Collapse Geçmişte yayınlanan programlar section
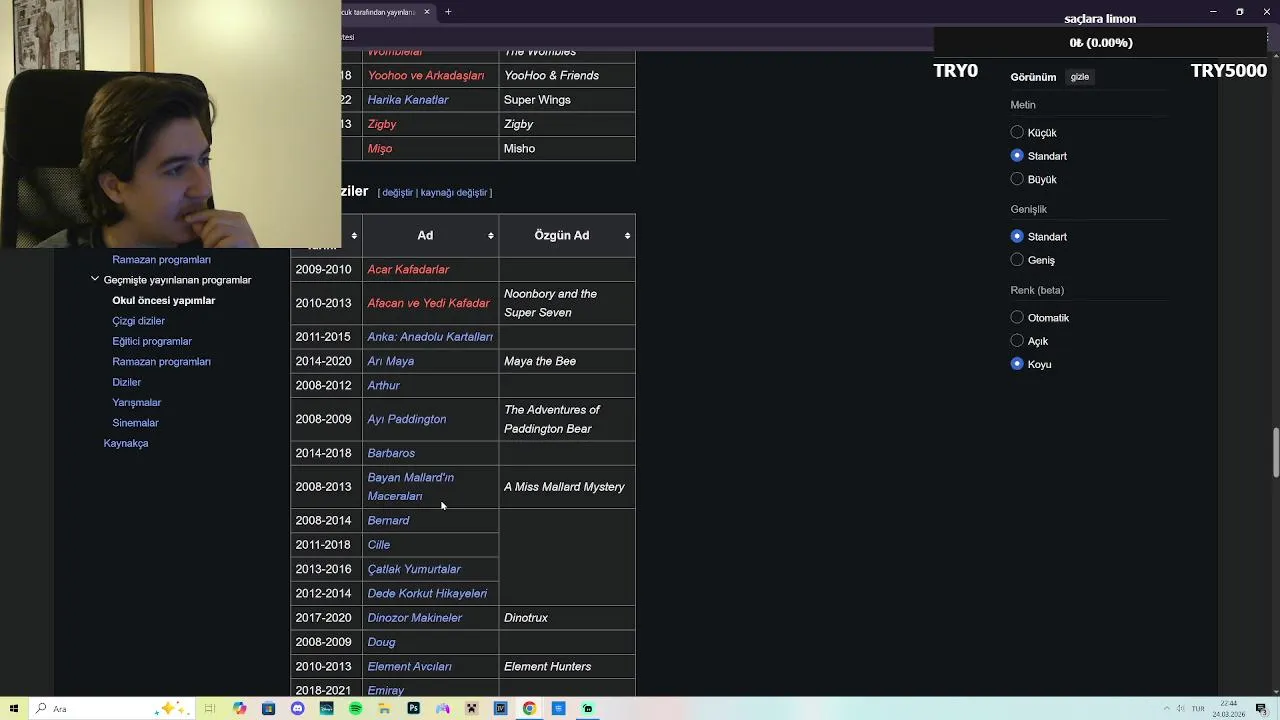Viewport: 1280px width, 720px height. click(x=95, y=280)
